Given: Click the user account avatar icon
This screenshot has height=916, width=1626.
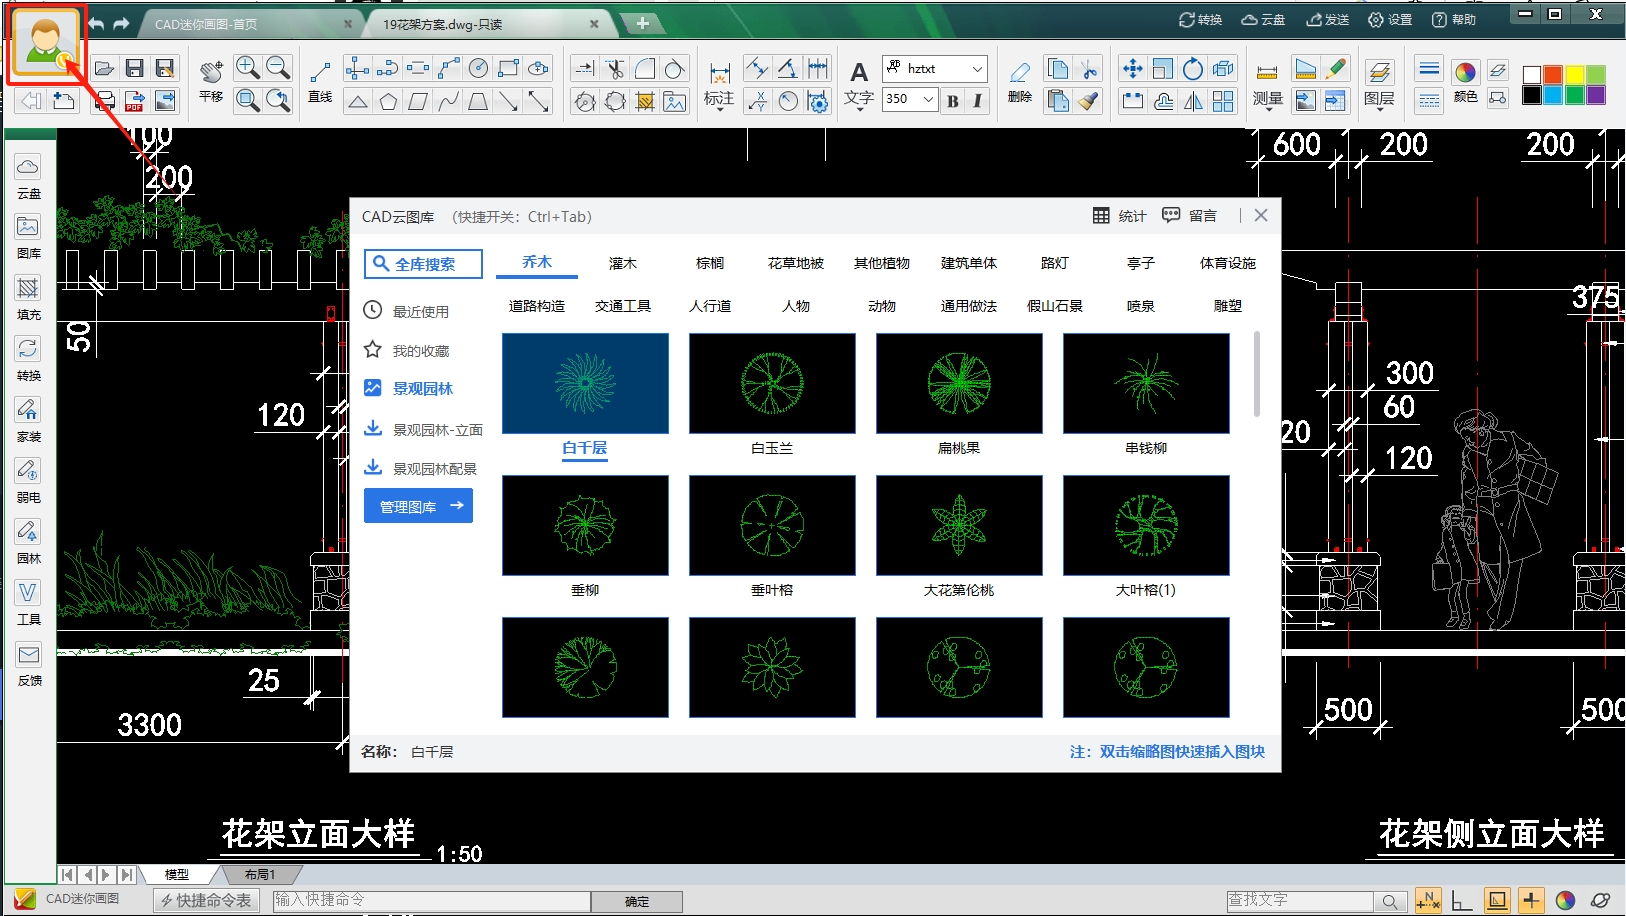Looking at the screenshot, I should 46,43.
